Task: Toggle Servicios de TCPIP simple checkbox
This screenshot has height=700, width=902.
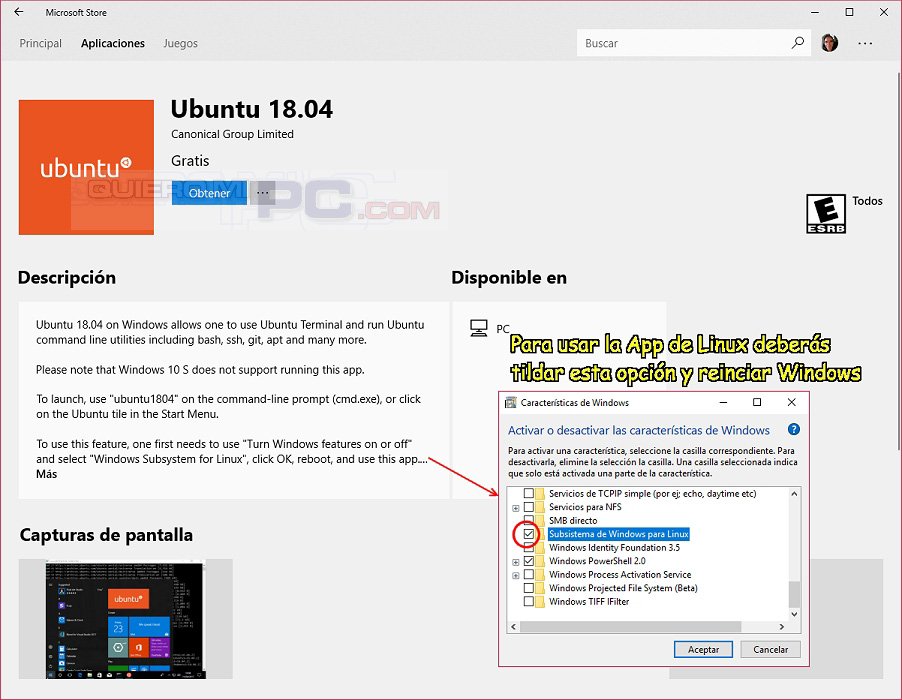Action: [x=529, y=494]
